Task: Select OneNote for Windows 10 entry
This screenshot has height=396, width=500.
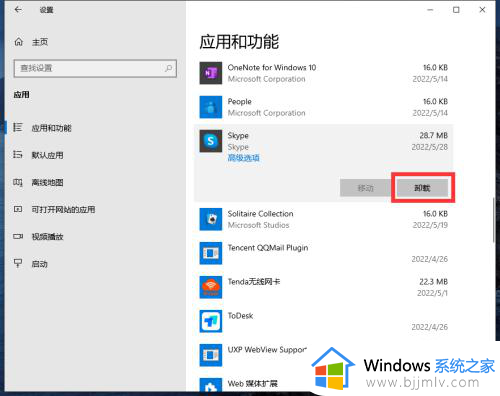Action: pyautogui.click(x=272, y=67)
